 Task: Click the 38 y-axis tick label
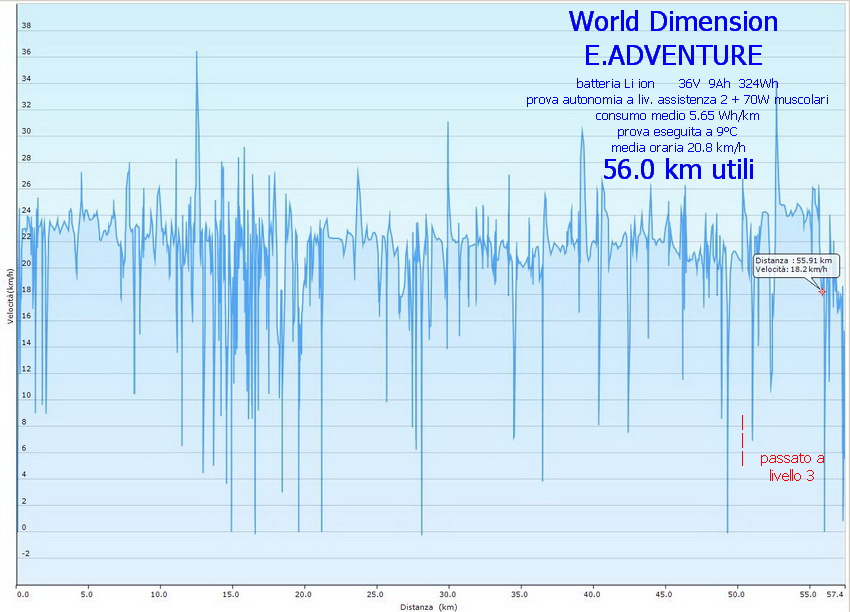[26, 25]
